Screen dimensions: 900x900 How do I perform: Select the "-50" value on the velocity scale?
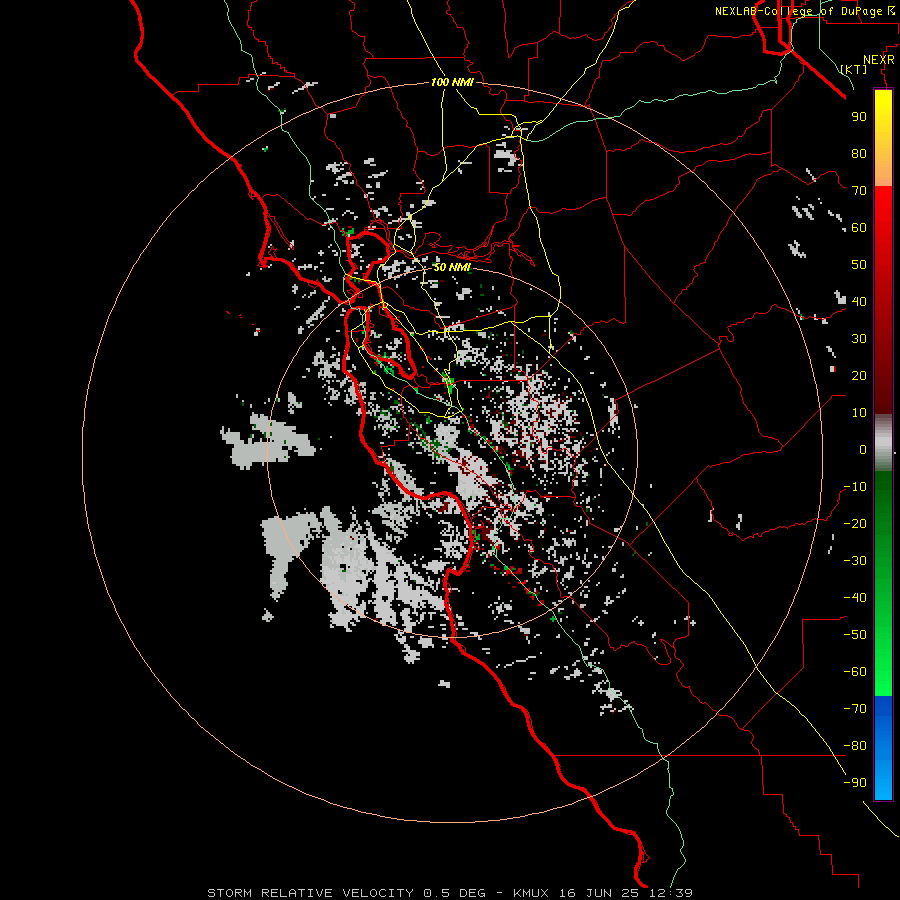(x=855, y=635)
